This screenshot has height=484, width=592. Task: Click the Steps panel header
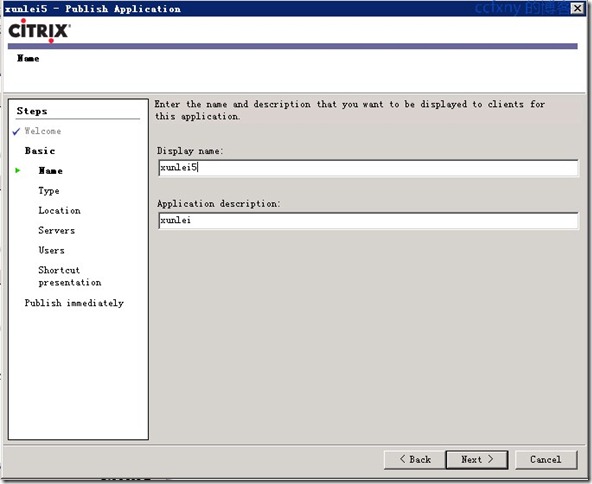[x=32, y=111]
